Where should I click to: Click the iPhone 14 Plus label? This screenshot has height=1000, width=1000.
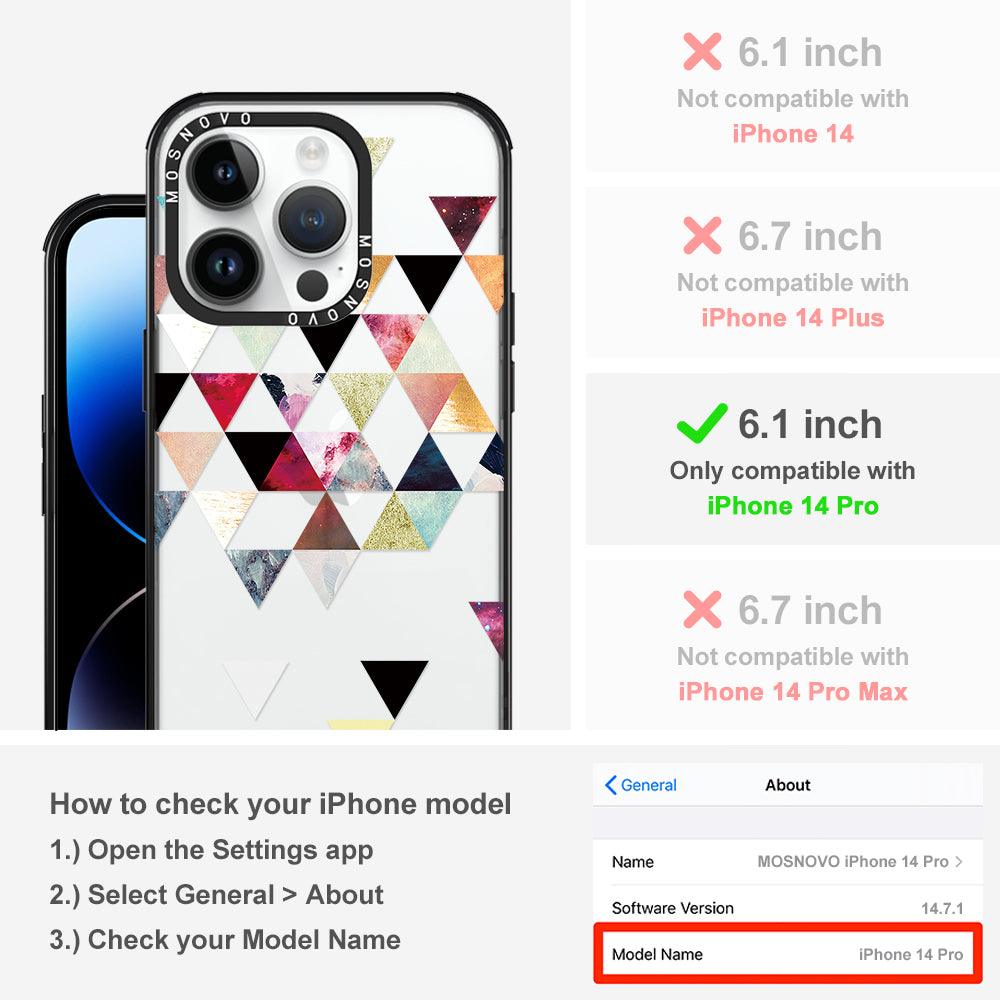point(793,318)
